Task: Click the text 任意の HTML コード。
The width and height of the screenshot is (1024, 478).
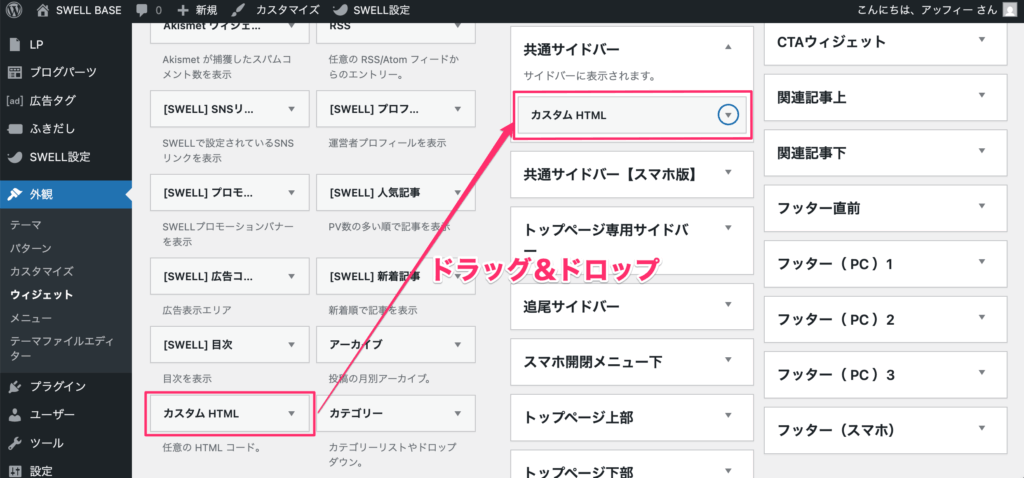Action: point(212,448)
